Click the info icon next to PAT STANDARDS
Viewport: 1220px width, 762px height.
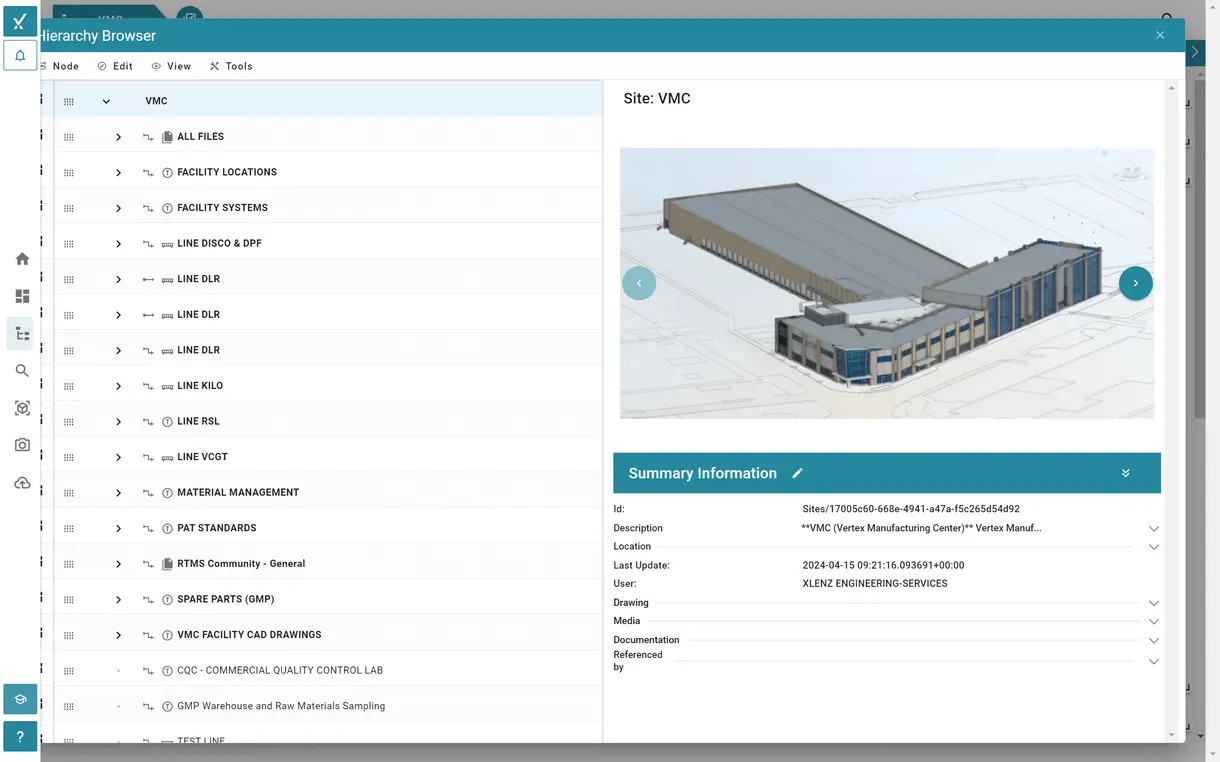(167, 528)
